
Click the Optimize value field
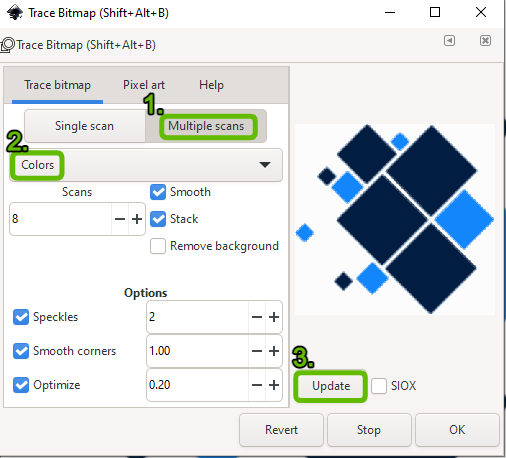tap(197, 385)
